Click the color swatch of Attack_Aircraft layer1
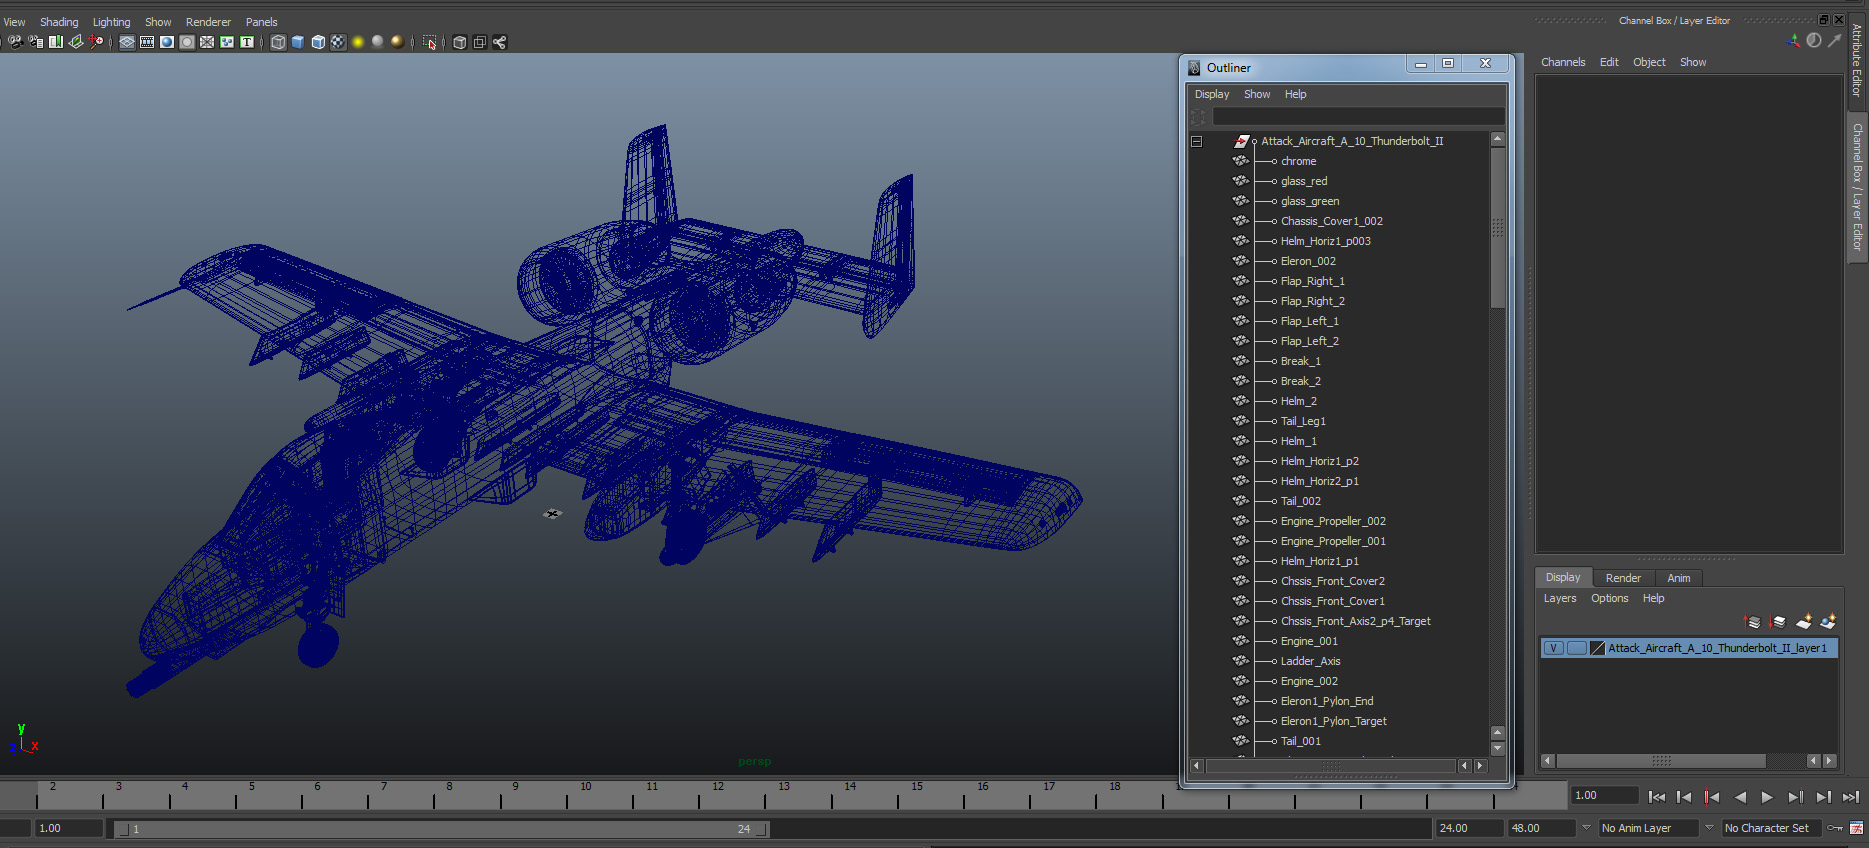Image resolution: width=1869 pixels, height=848 pixels. pyautogui.click(x=1597, y=648)
